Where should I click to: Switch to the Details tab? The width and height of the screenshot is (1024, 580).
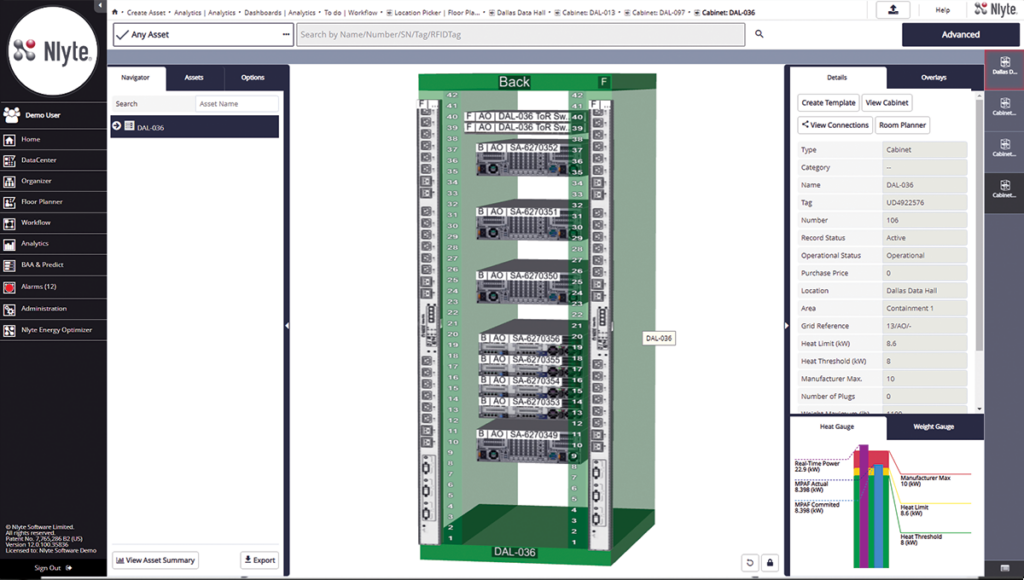(x=837, y=78)
